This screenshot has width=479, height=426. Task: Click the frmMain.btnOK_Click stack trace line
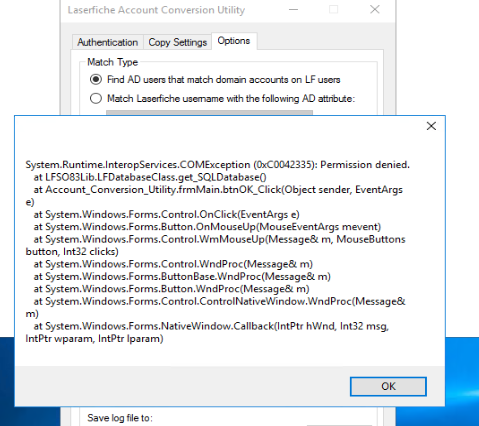tap(214, 196)
